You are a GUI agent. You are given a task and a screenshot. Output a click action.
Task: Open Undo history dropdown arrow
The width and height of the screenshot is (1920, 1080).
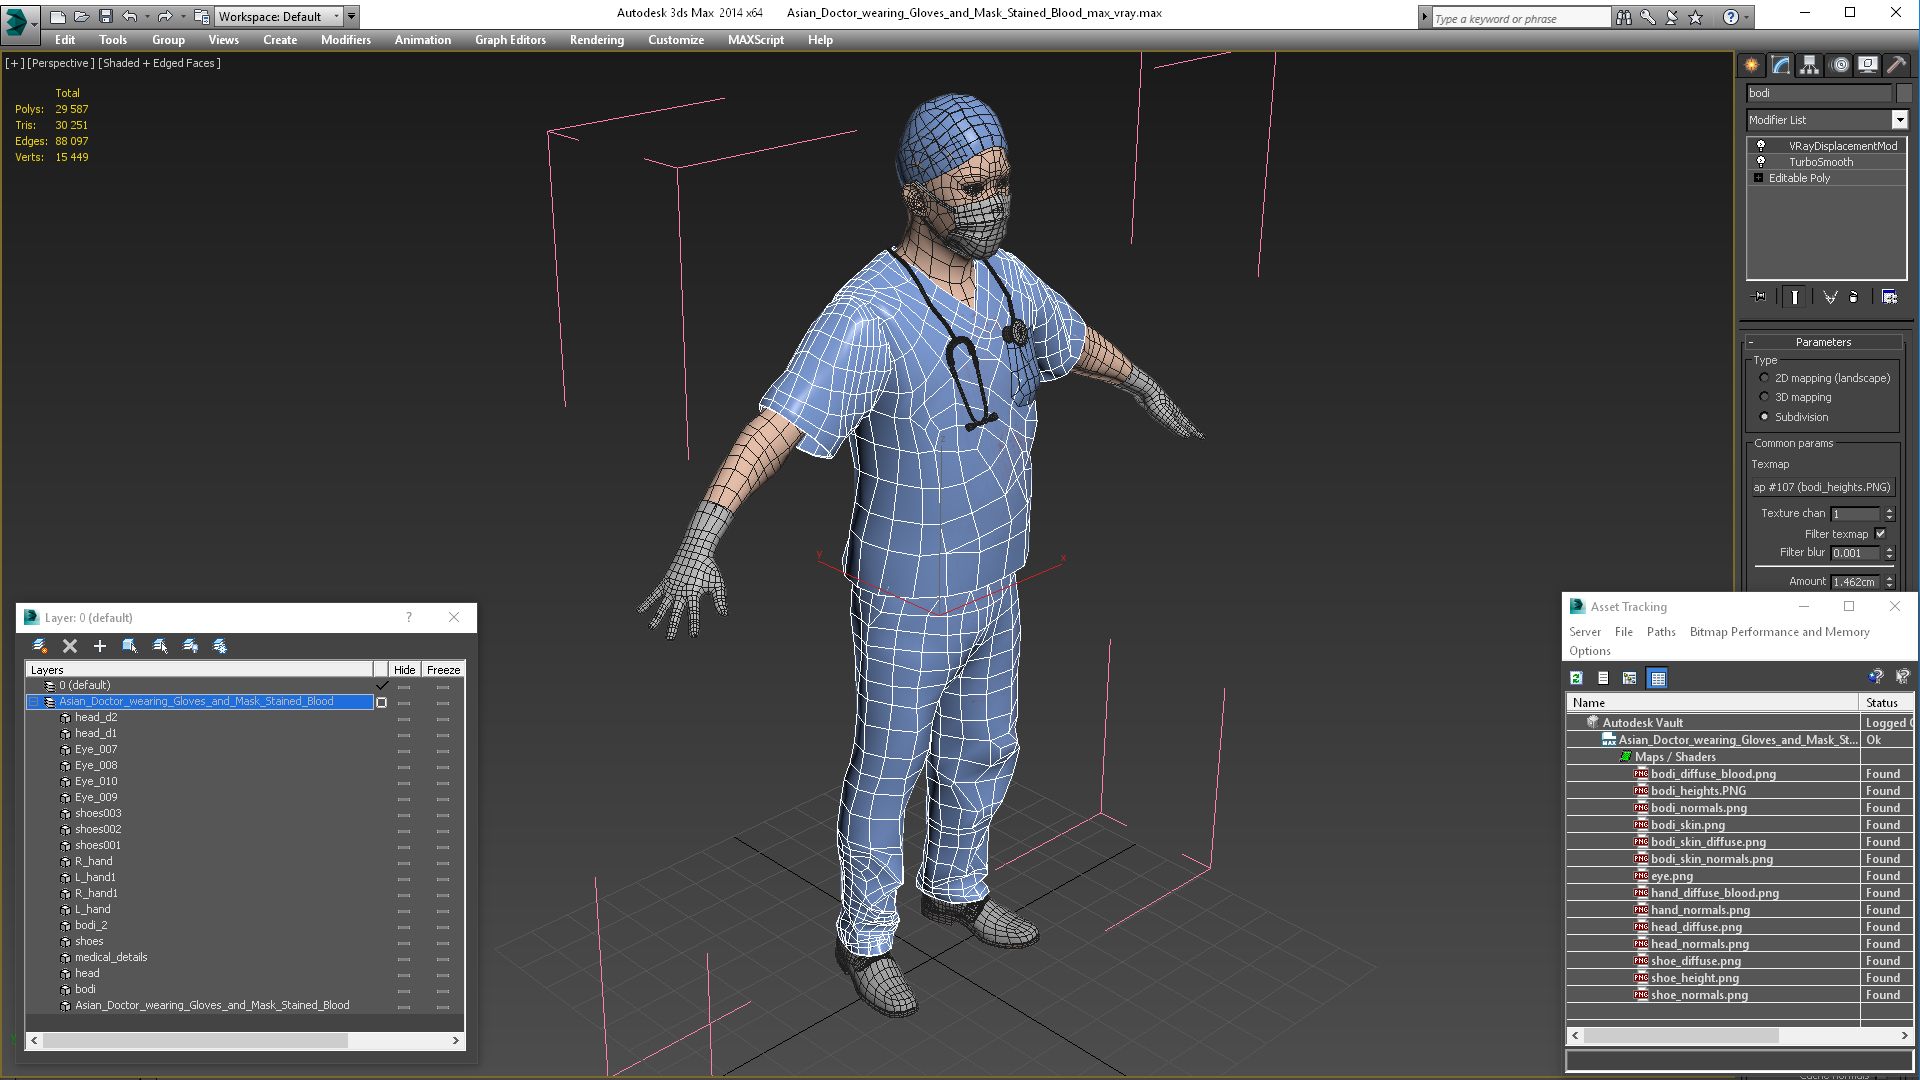coord(147,17)
